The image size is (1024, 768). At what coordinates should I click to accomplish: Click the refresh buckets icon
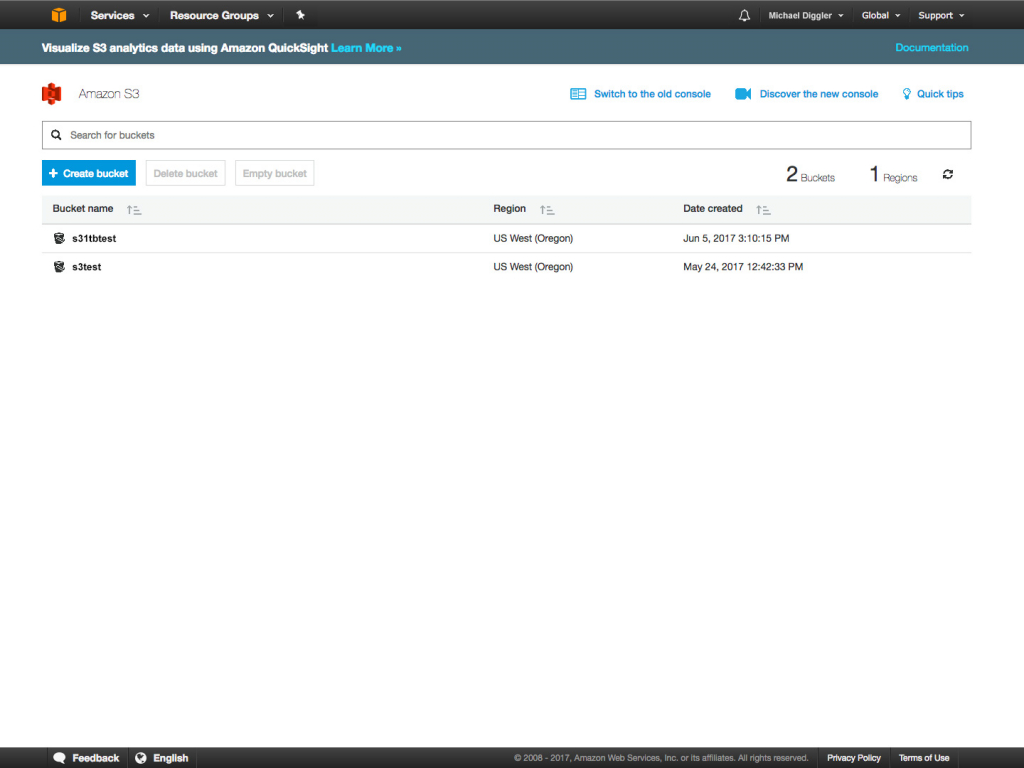(x=948, y=174)
